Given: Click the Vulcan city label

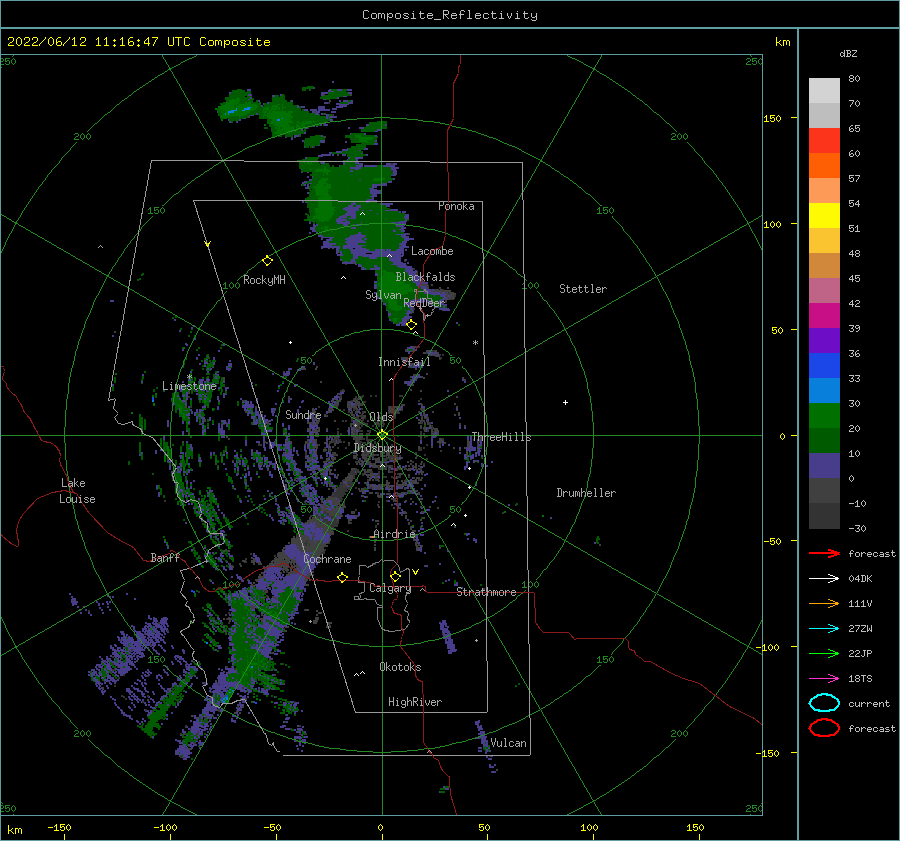Looking at the screenshot, I should [509, 743].
